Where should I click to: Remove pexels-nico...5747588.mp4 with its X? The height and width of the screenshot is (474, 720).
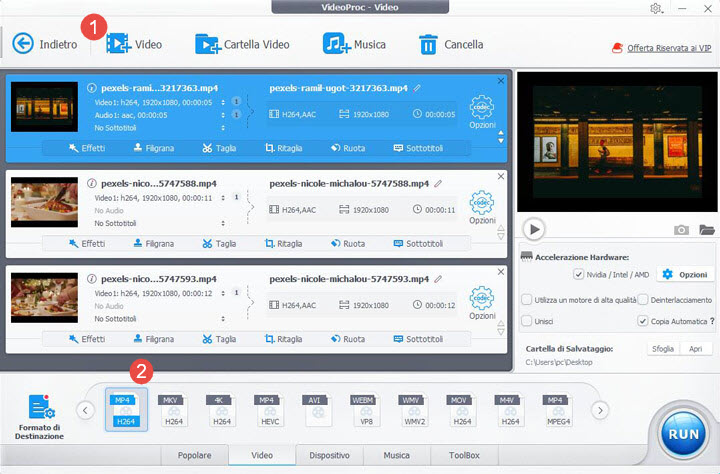point(501,176)
